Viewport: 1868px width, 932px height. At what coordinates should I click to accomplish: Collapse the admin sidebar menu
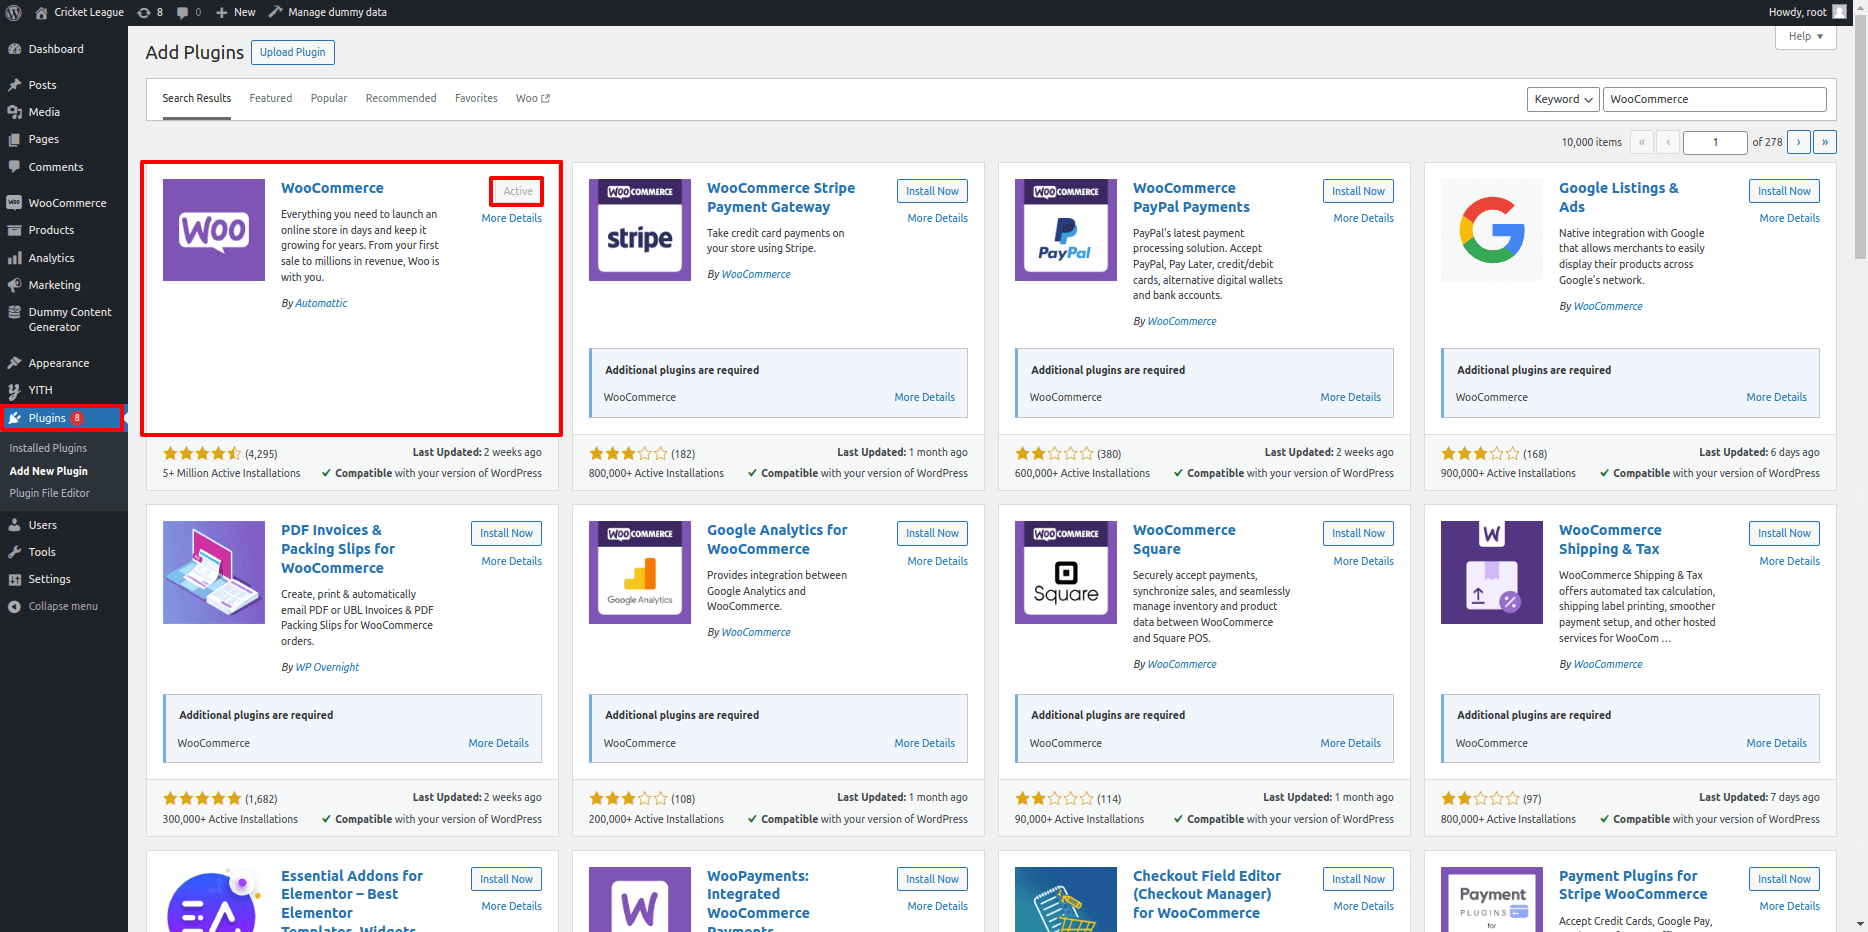(x=62, y=606)
